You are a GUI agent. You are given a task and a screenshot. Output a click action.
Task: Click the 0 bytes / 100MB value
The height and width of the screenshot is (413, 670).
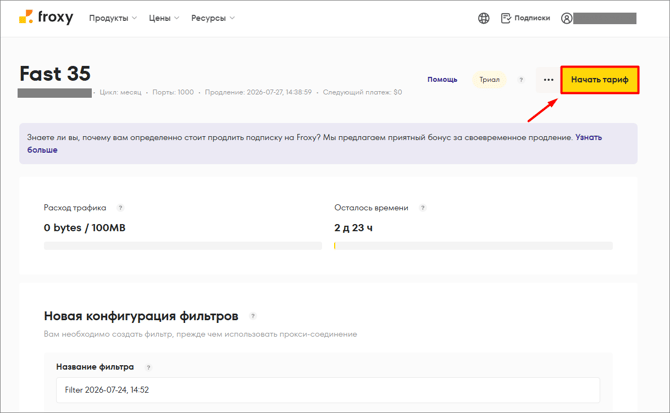[x=85, y=228]
